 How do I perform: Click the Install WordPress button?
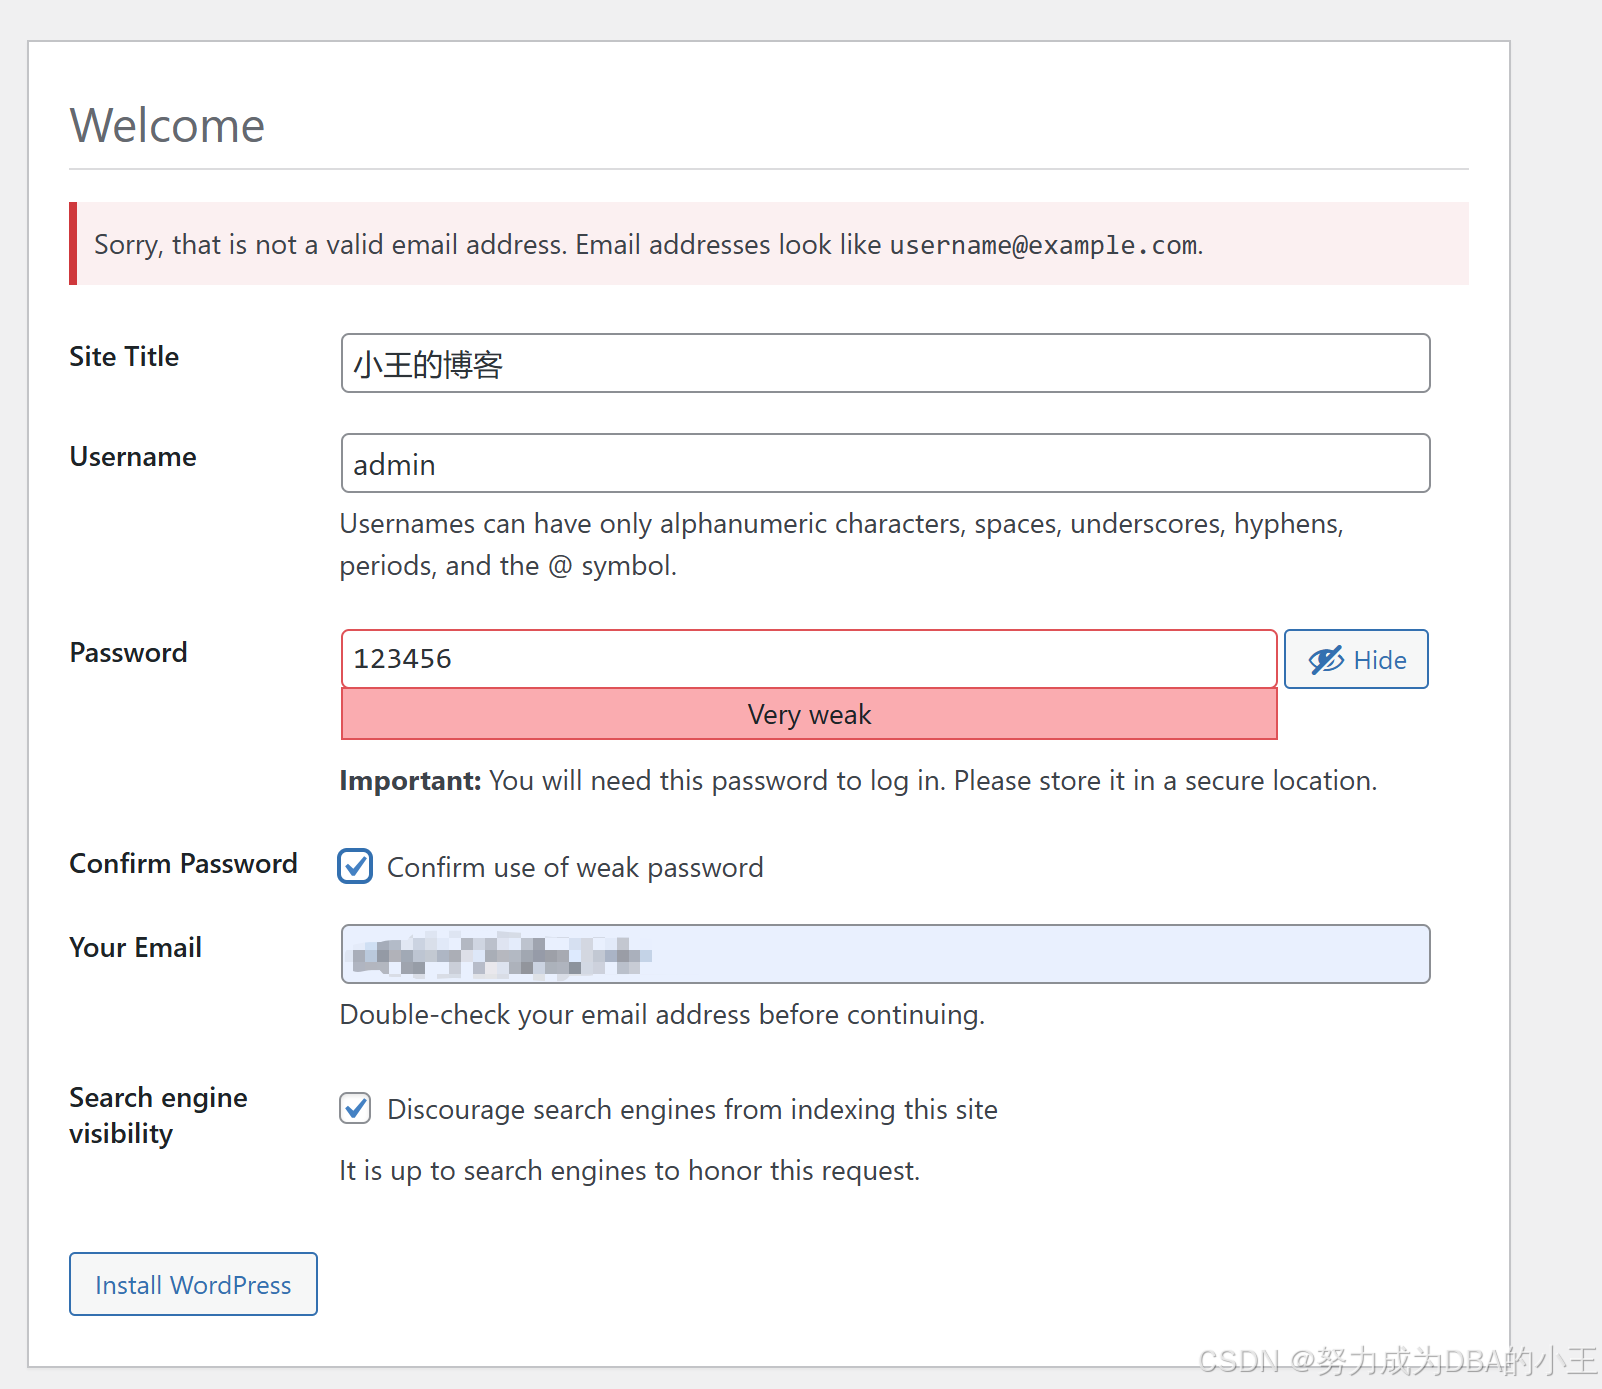[193, 1284]
